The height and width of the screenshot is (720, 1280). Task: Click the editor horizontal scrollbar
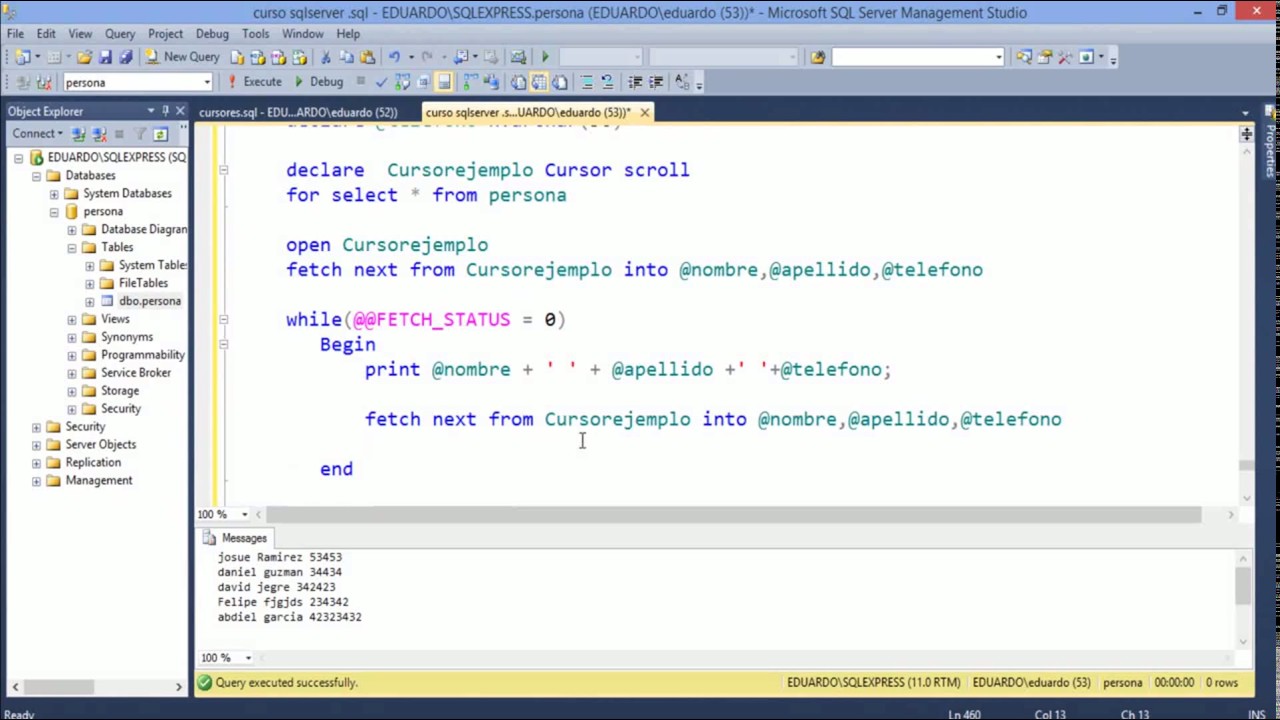click(x=735, y=514)
